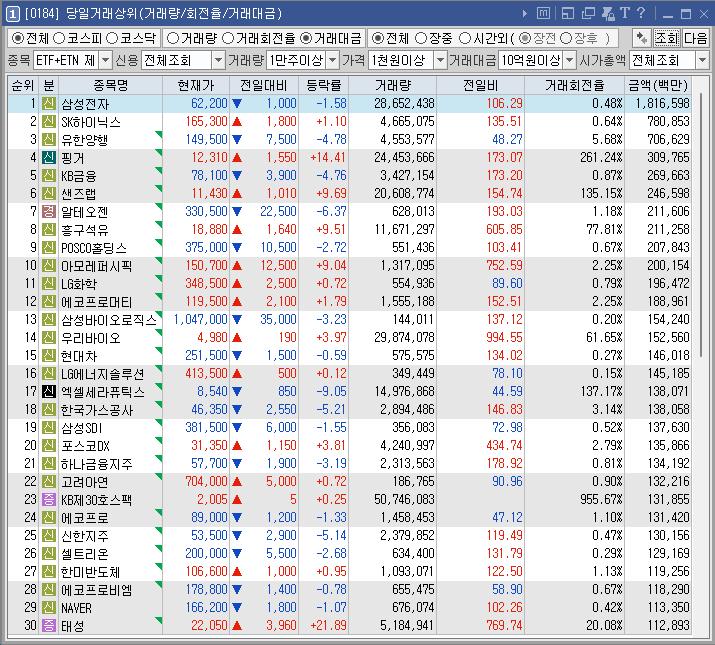Open the SK하이닉스 stock name
715x645 pixels.
click(91, 122)
